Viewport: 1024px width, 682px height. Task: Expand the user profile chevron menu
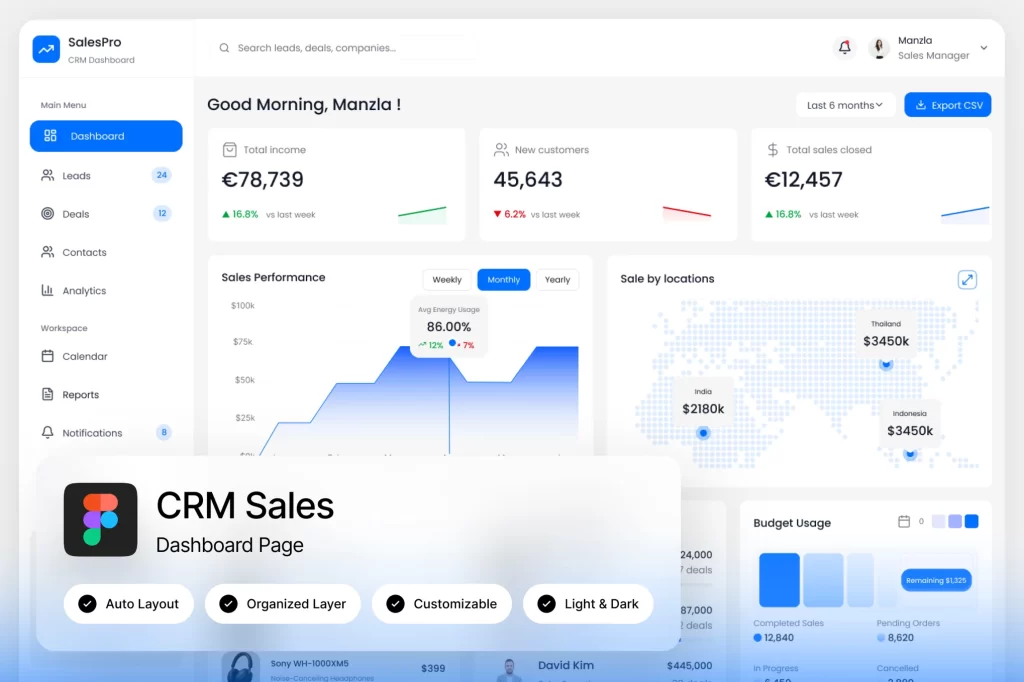click(x=984, y=48)
